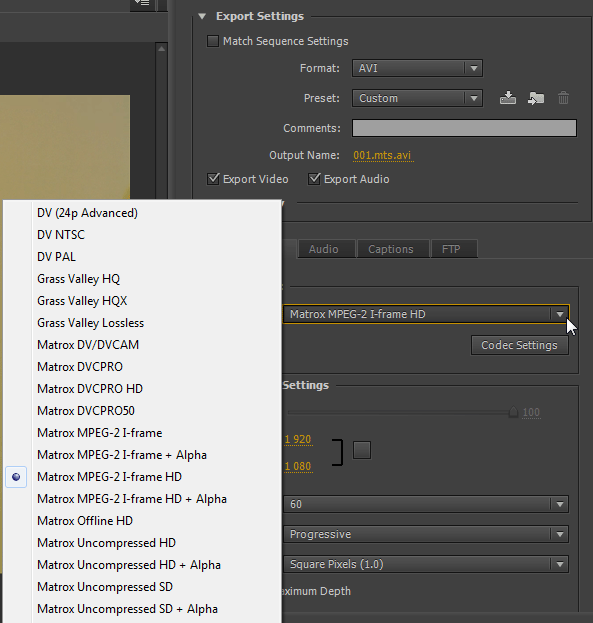This screenshot has width=593, height=623.
Task: Choose Grass Valley HQ codec
Action: [x=78, y=279]
